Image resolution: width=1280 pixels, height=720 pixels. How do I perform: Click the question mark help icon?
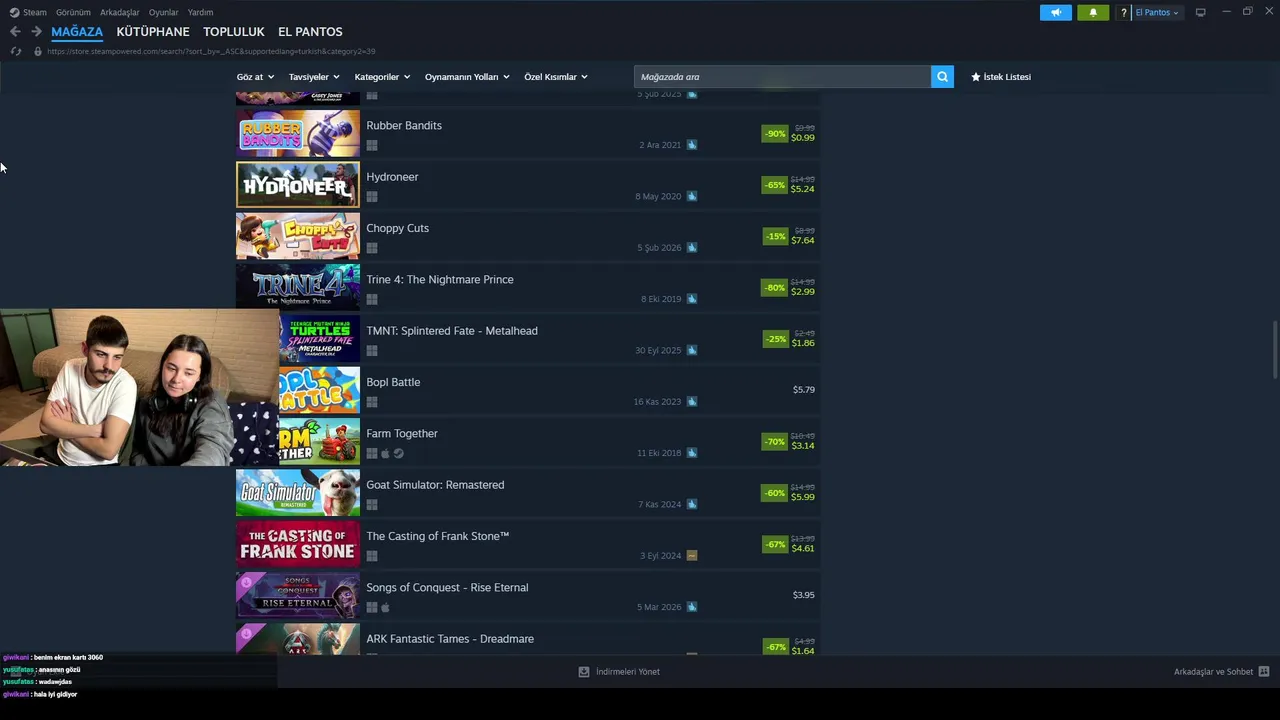coord(1124,13)
